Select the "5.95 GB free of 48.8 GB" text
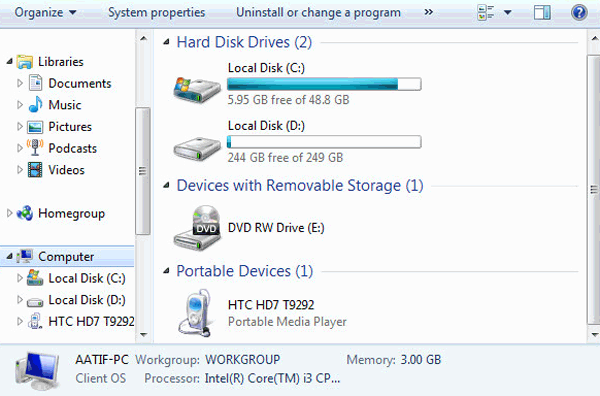The image size is (600, 396). [289, 100]
